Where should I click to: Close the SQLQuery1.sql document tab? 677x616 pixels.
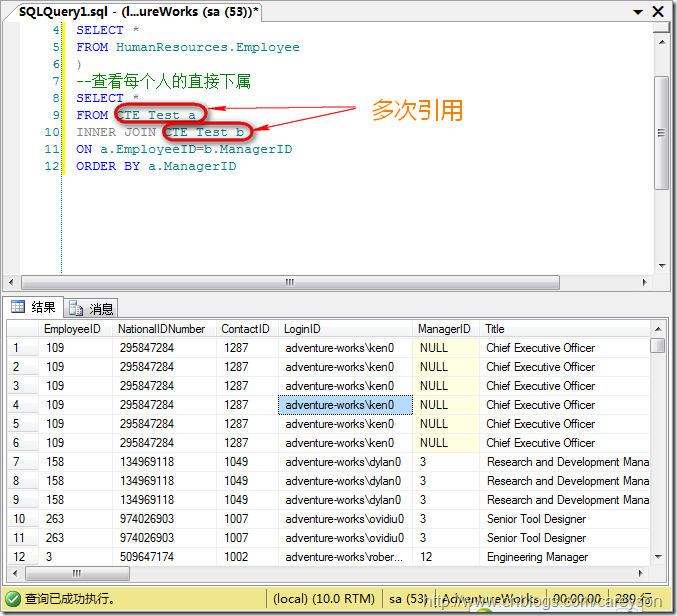click(x=658, y=12)
